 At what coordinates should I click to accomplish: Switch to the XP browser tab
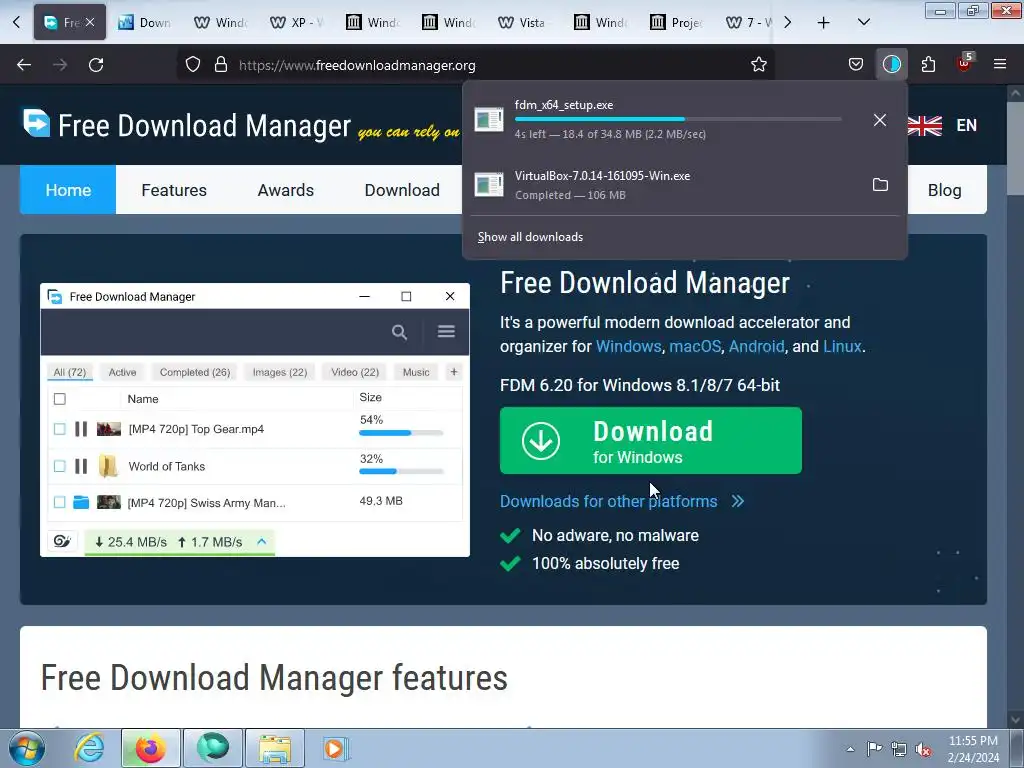click(x=296, y=23)
